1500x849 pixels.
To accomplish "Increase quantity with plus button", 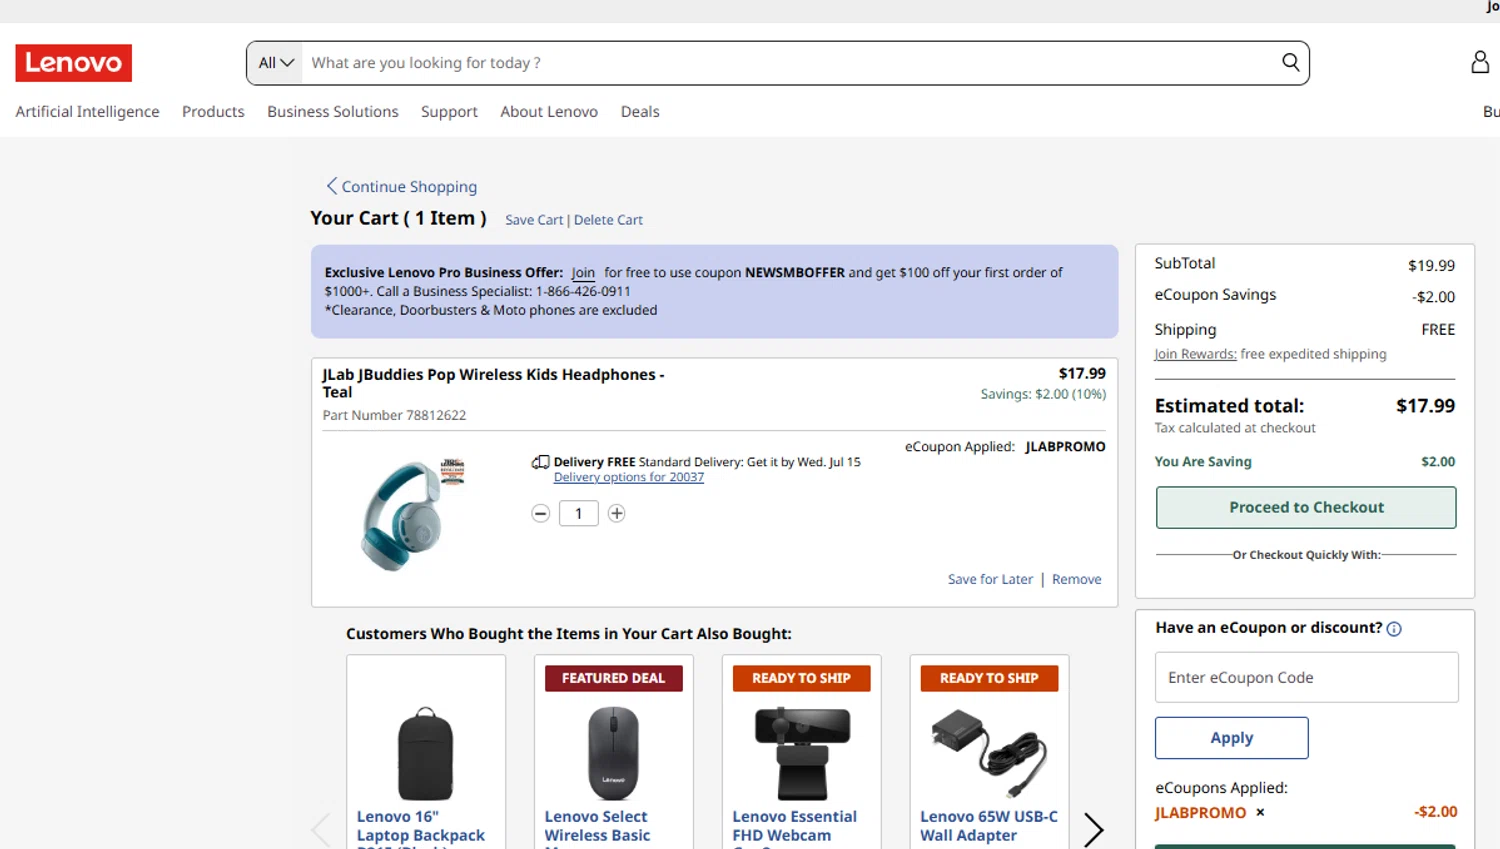I will click(x=617, y=513).
